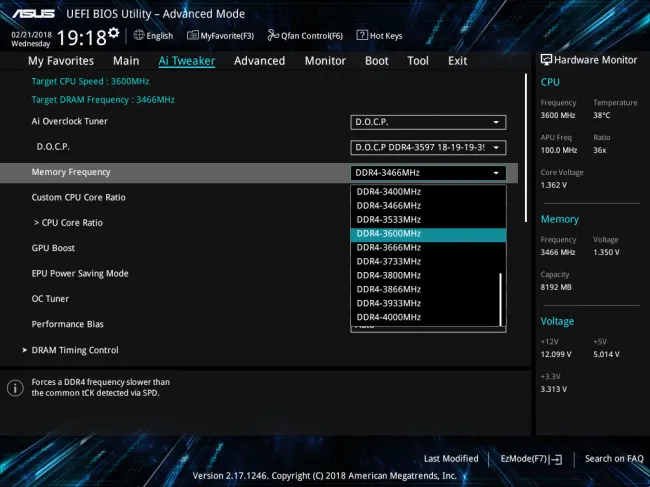Select the OC Tuner row
The height and width of the screenshot is (487, 650).
coord(50,299)
